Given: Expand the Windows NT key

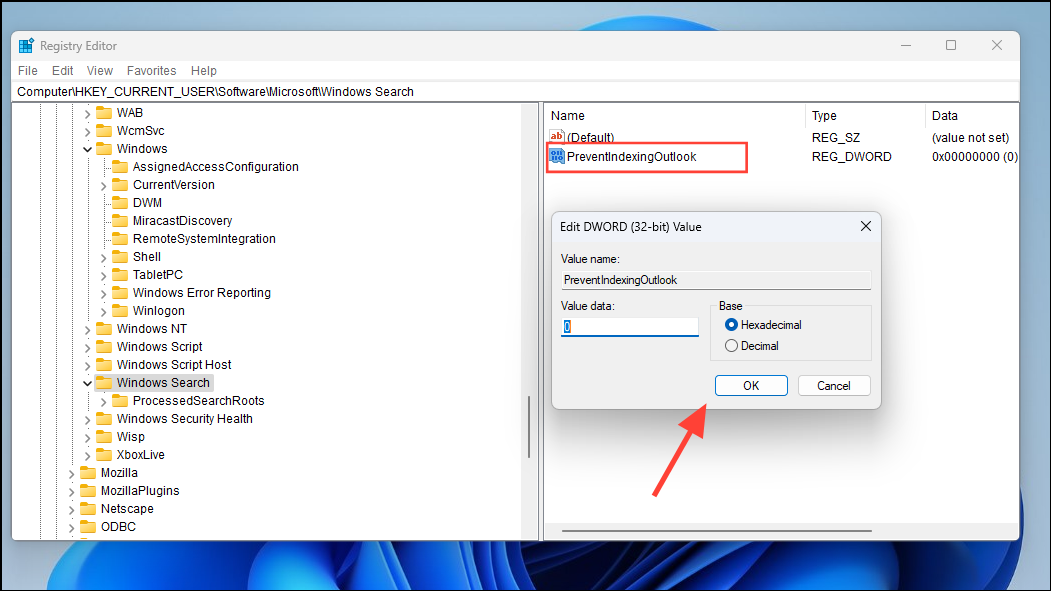Looking at the screenshot, I should tap(87, 329).
